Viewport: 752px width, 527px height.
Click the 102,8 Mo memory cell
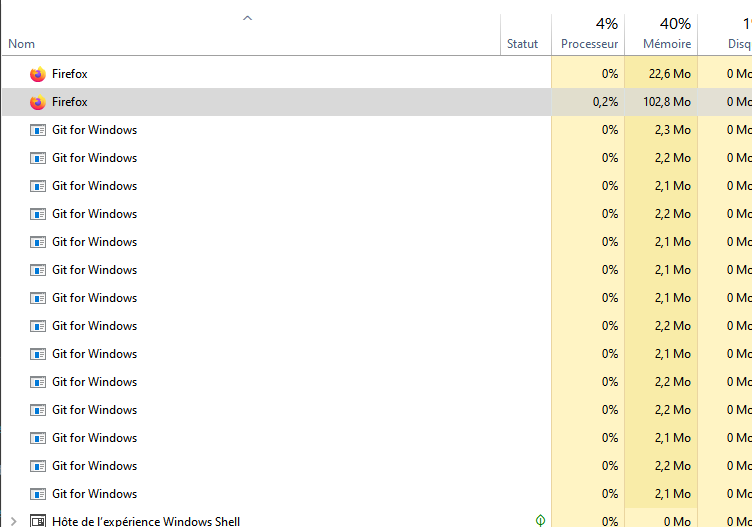point(661,102)
